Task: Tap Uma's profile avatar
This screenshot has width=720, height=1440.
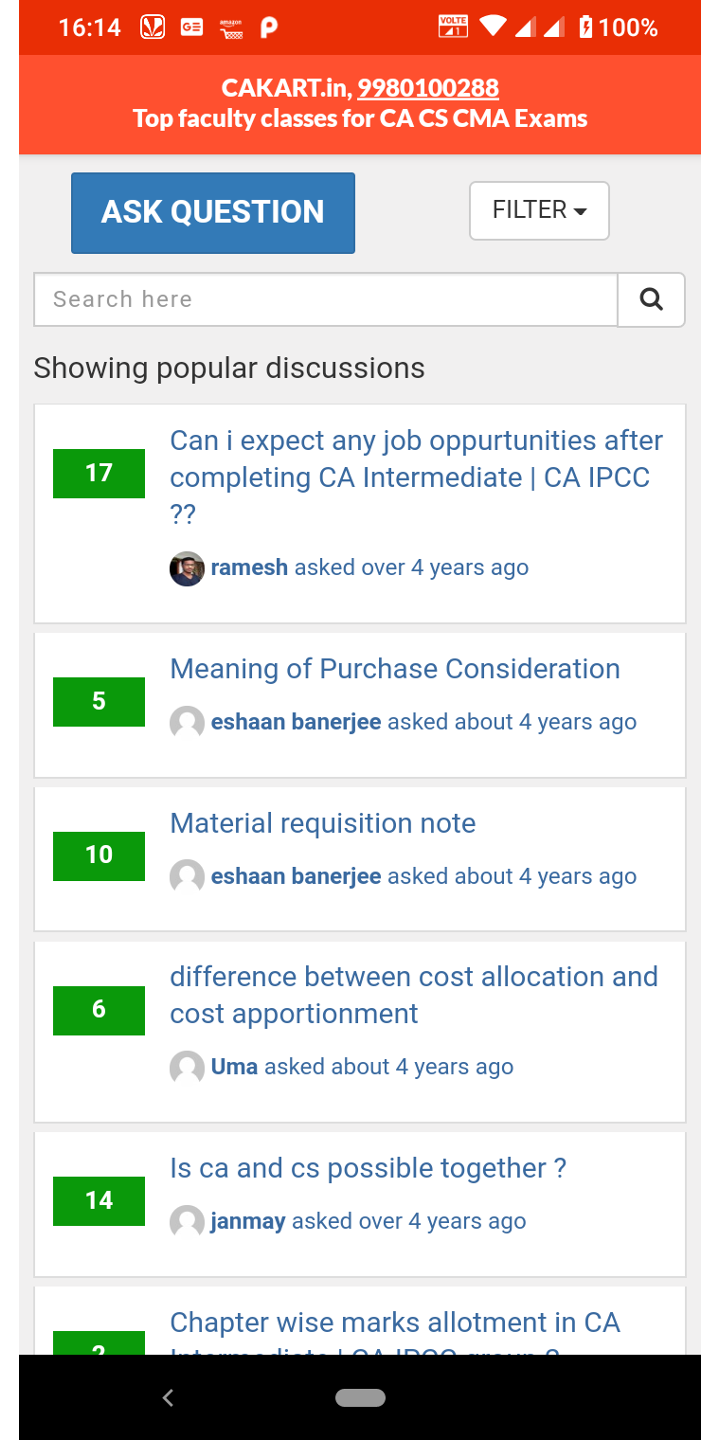Action: [187, 1067]
